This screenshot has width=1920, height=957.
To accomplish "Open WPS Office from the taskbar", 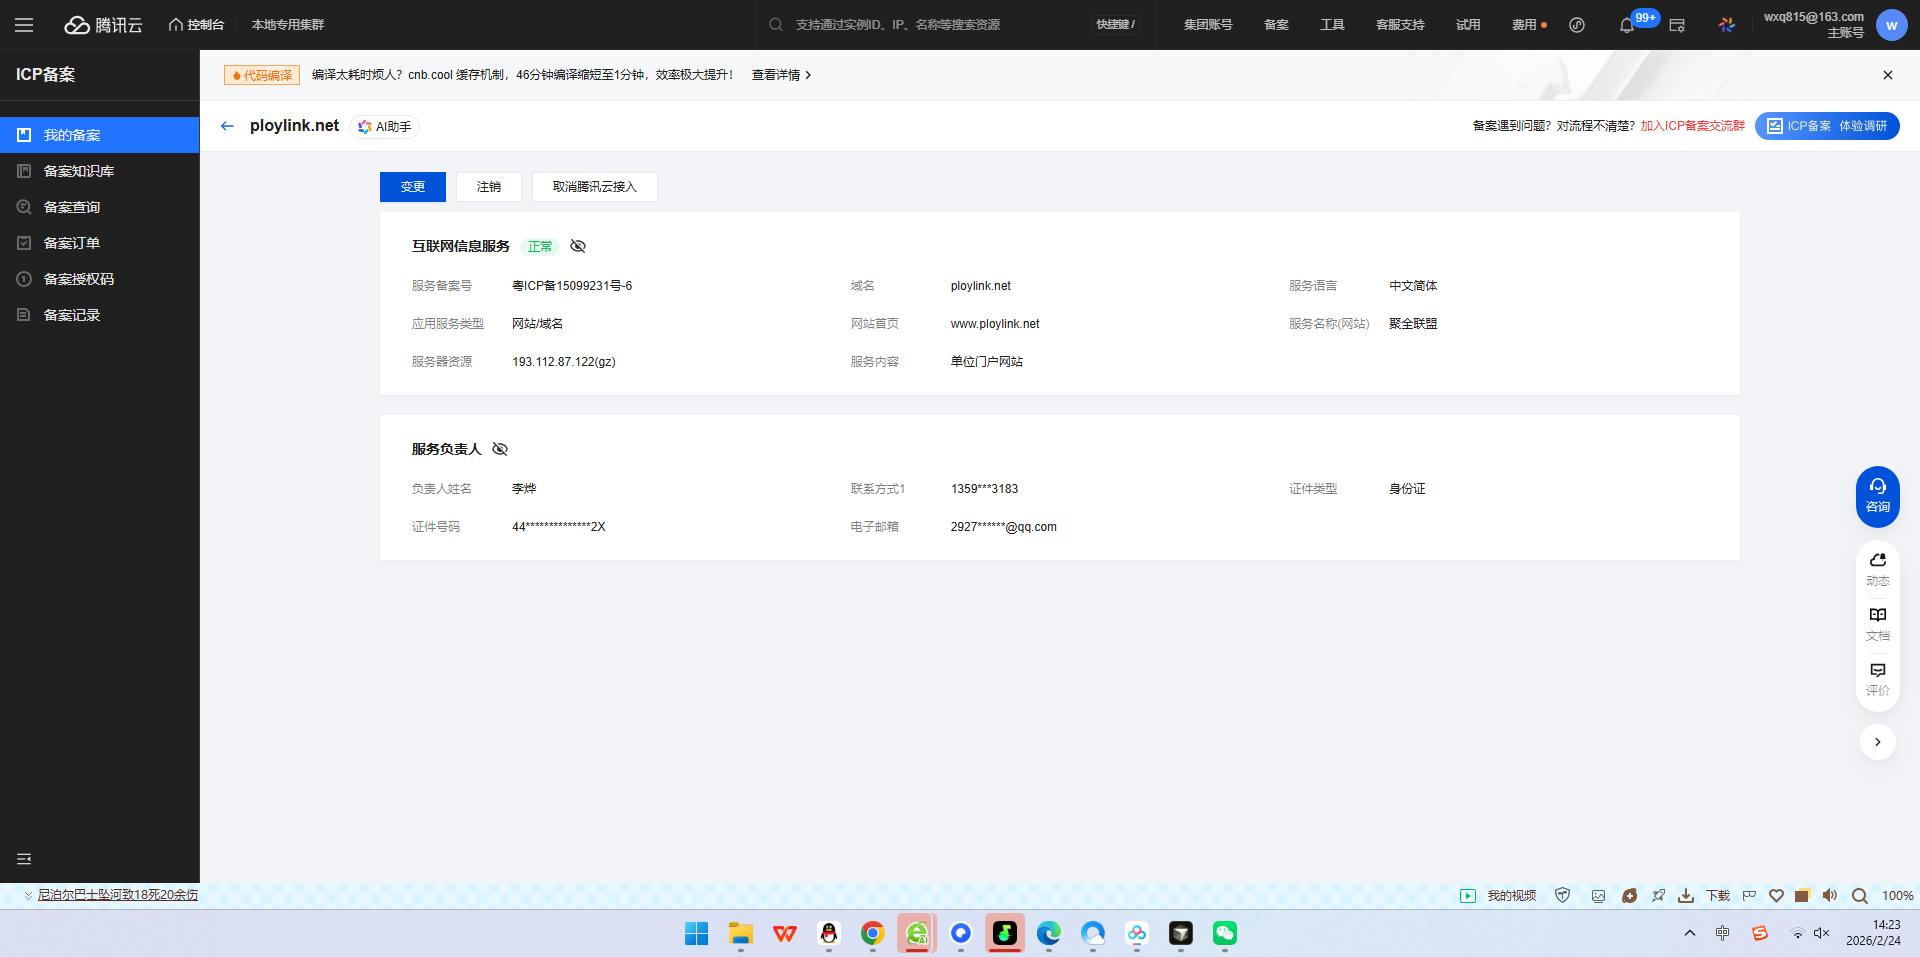I will point(785,933).
